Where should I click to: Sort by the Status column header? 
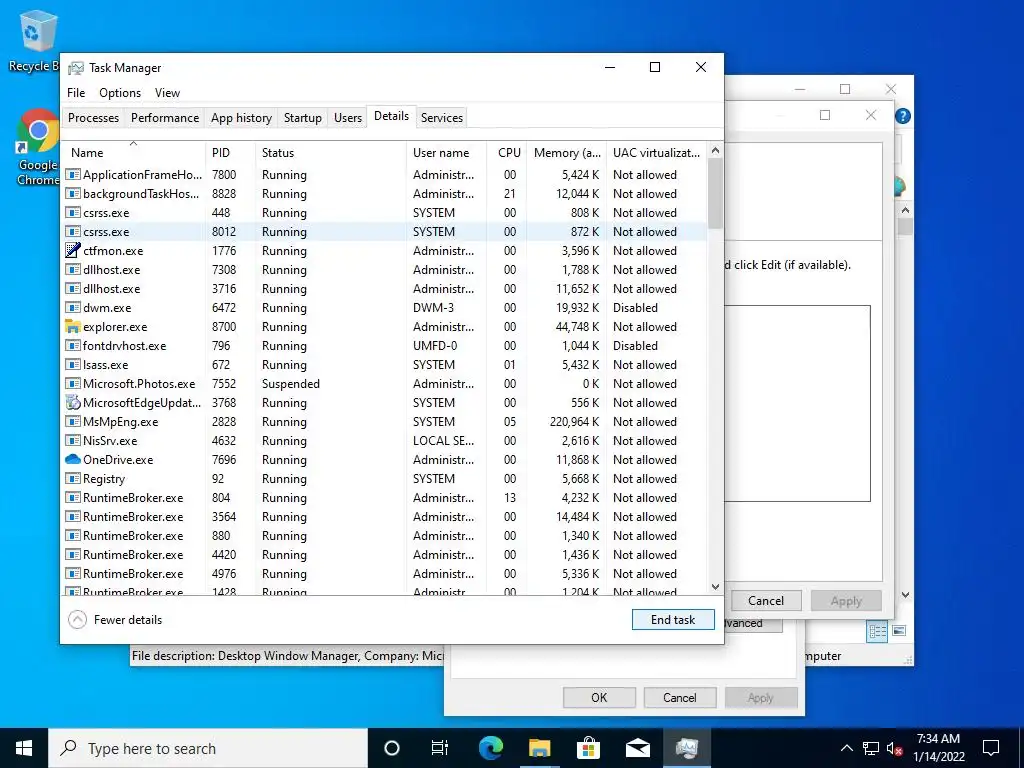coord(330,153)
